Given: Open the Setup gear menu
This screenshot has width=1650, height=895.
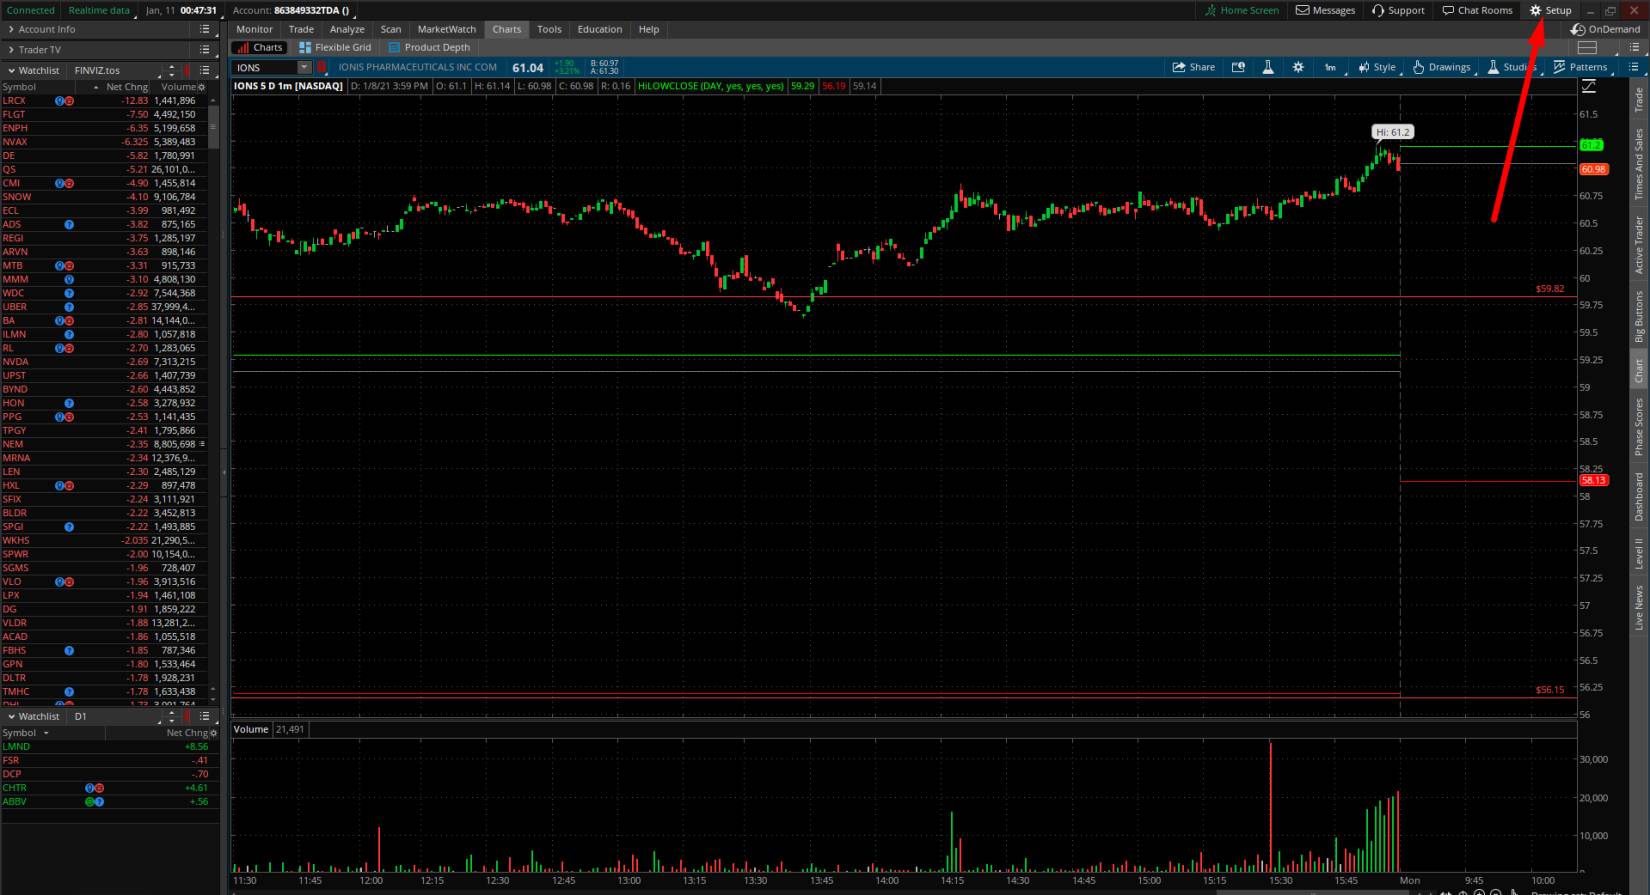Looking at the screenshot, I should [x=1550, y=10].
